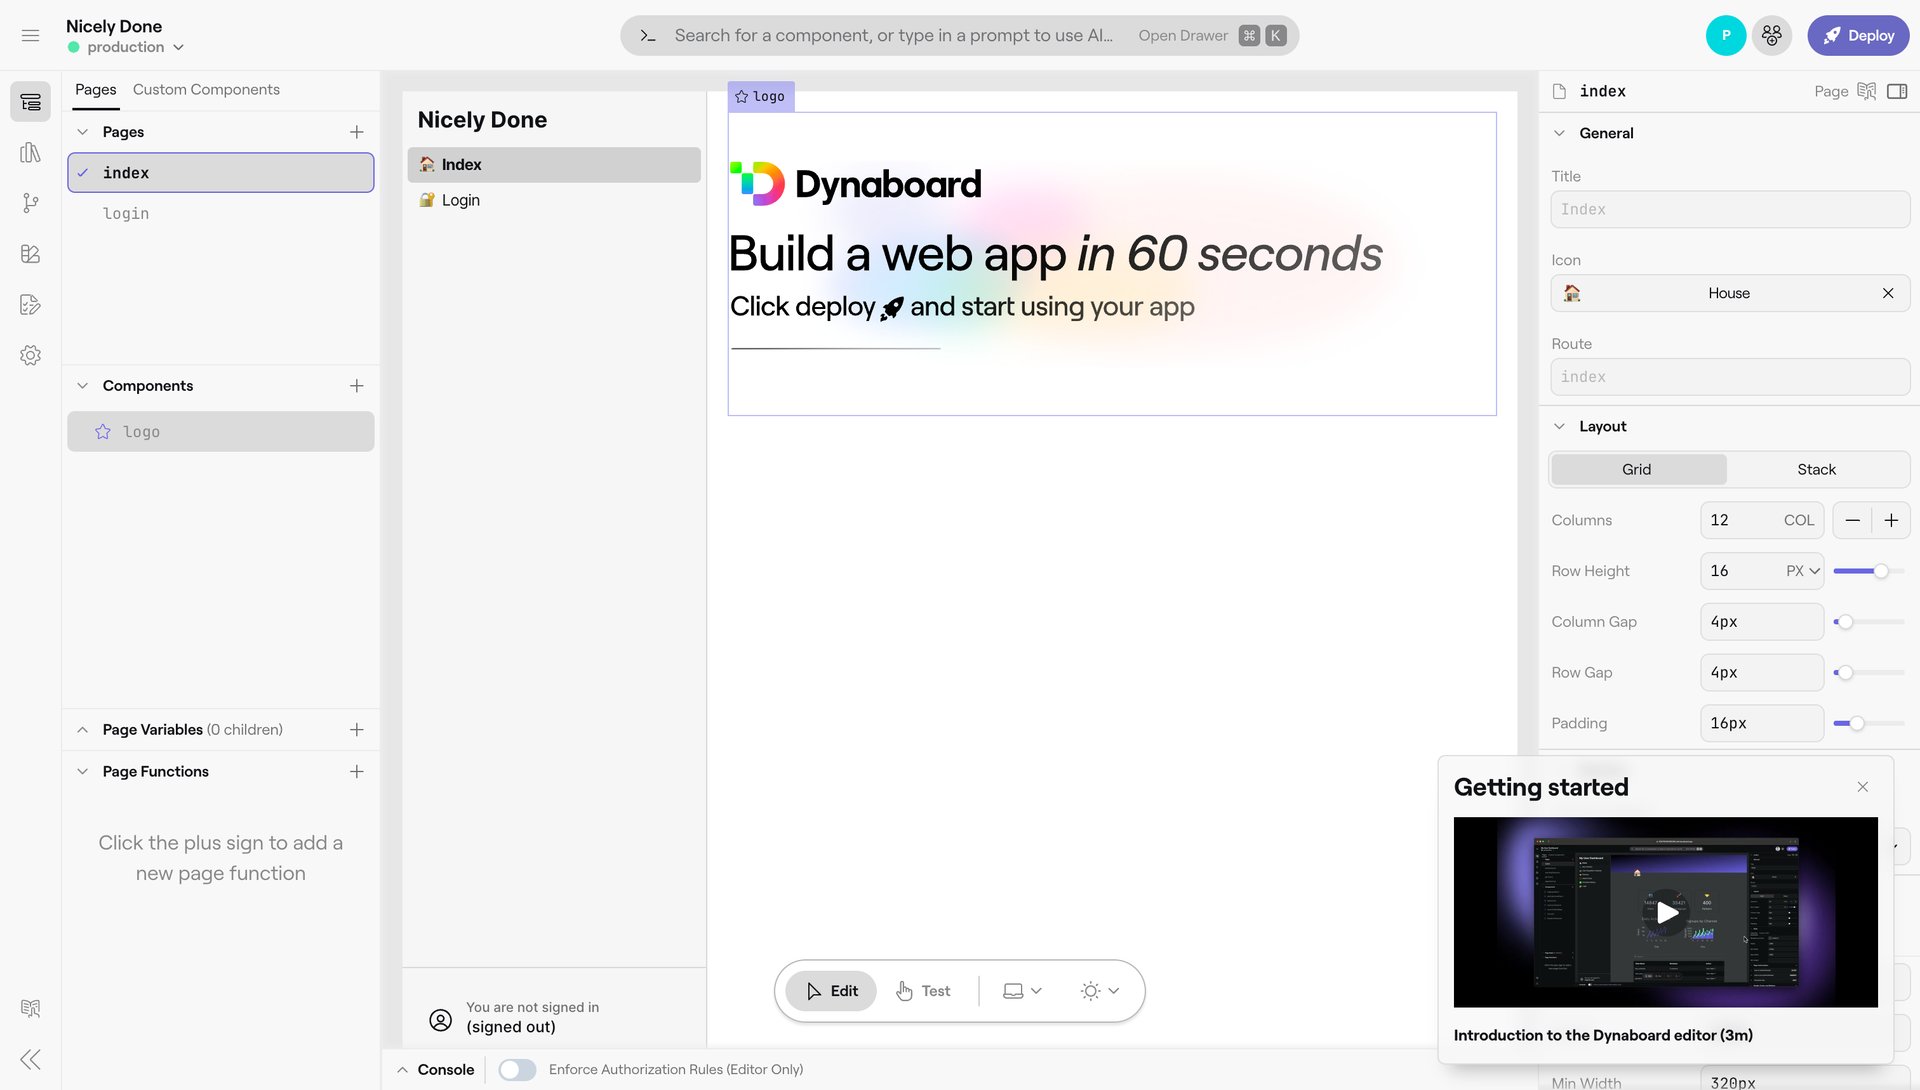This screenshot has height=1090, width=1920.
Task: Open the Pages panel in the left sidebar
Action: [x=30, y=101]
